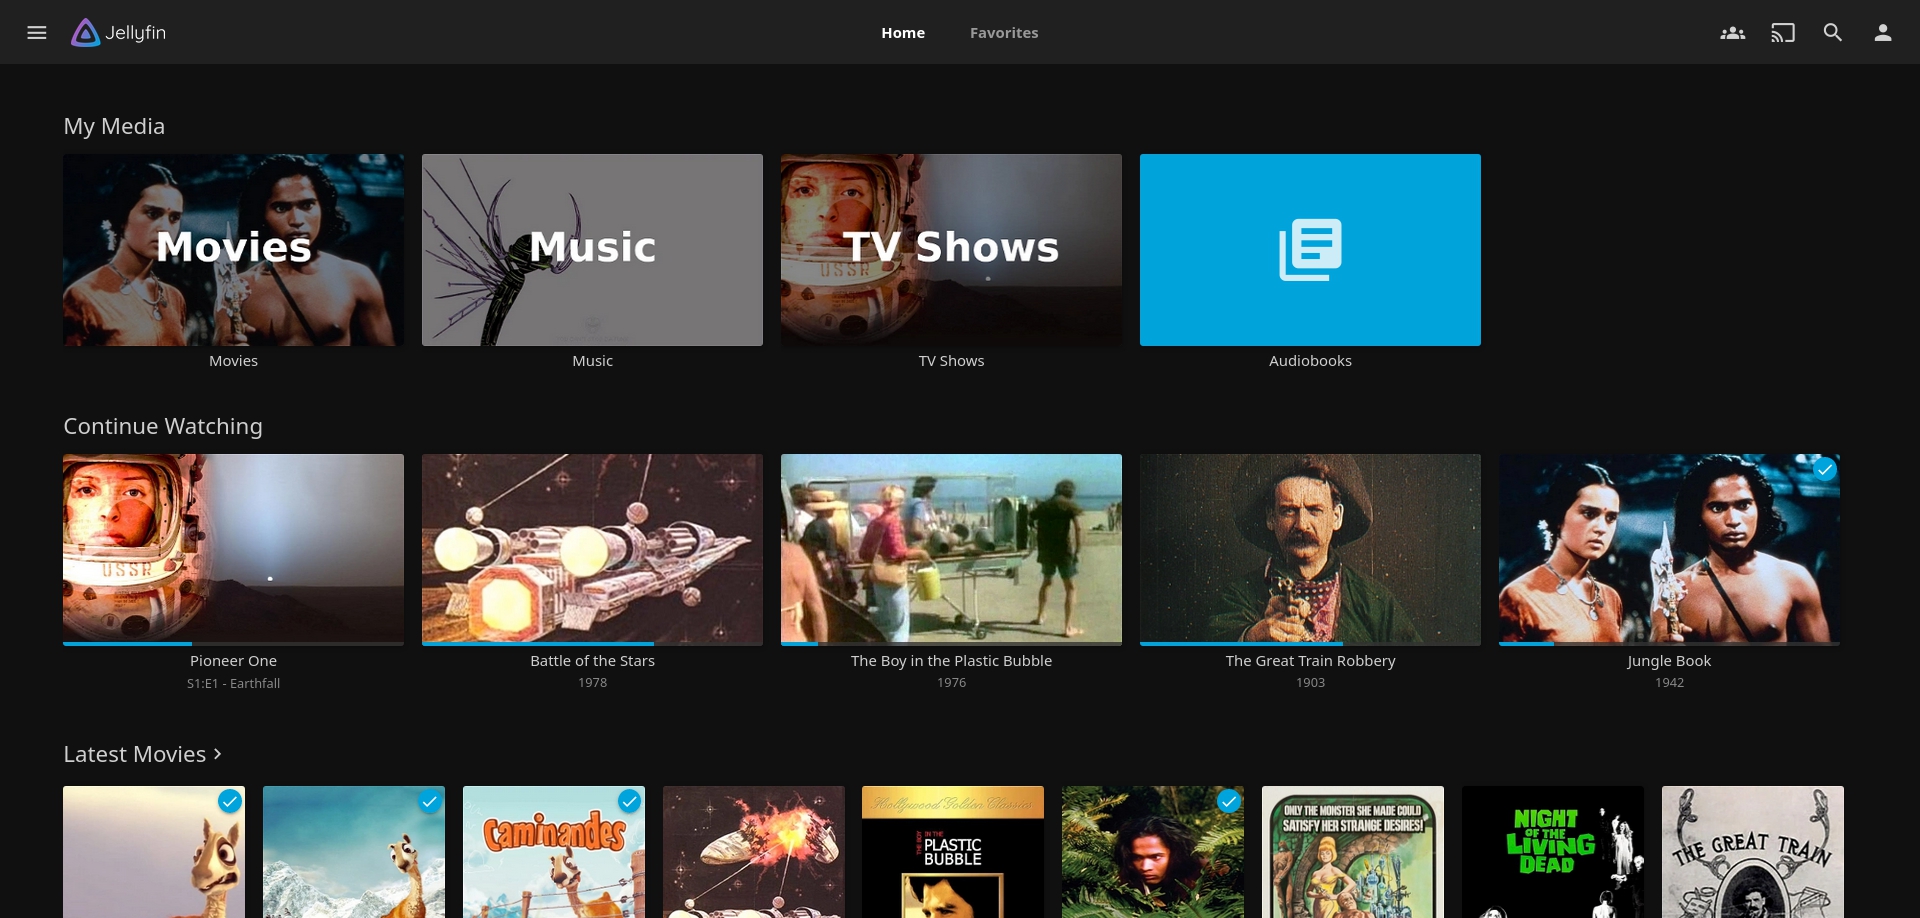Screen dimensions: 1920x918
Task: Click the Audiobooks caption under the card
Action: [x=1310, y=361]
